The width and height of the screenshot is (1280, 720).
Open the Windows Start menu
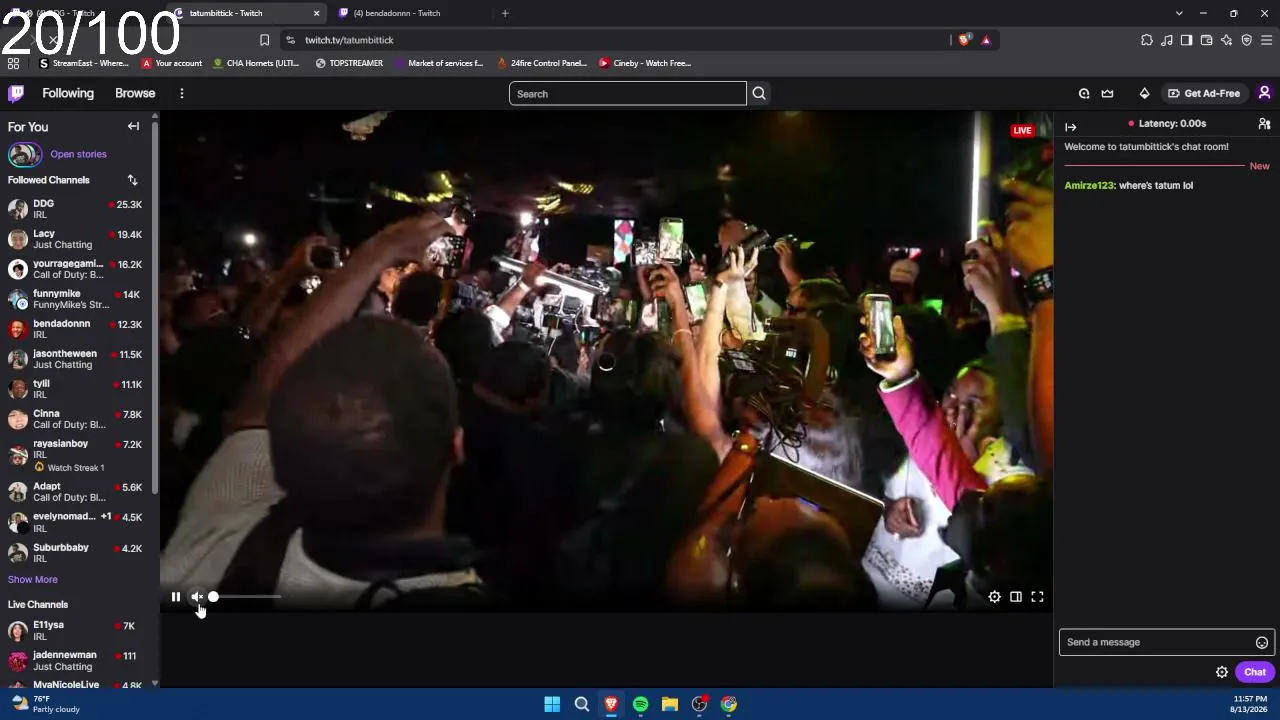click(x=552, y=704)
